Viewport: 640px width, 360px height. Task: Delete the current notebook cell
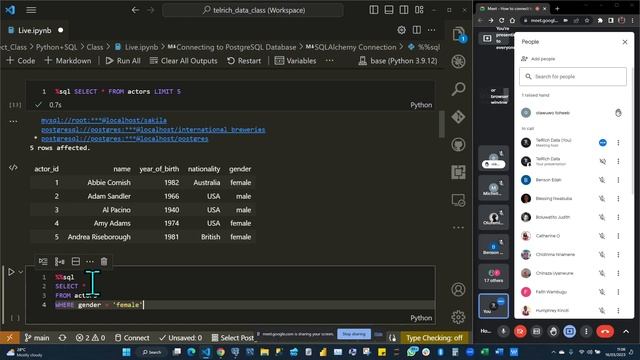(x=104, y=261)
